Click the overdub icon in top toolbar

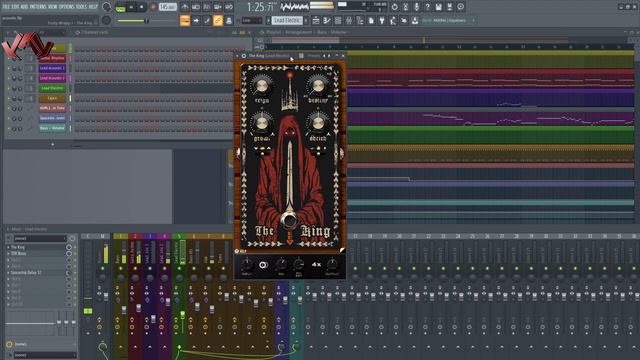[x=218, y=7]
